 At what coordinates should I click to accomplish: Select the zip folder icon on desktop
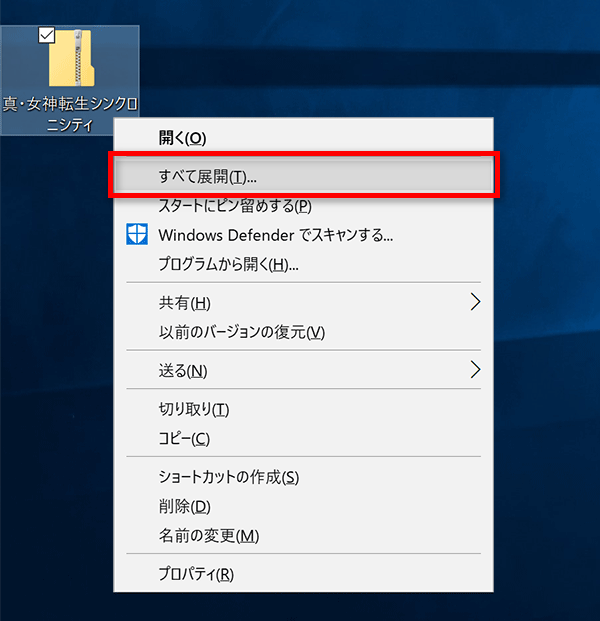click(x=72, y=58)
